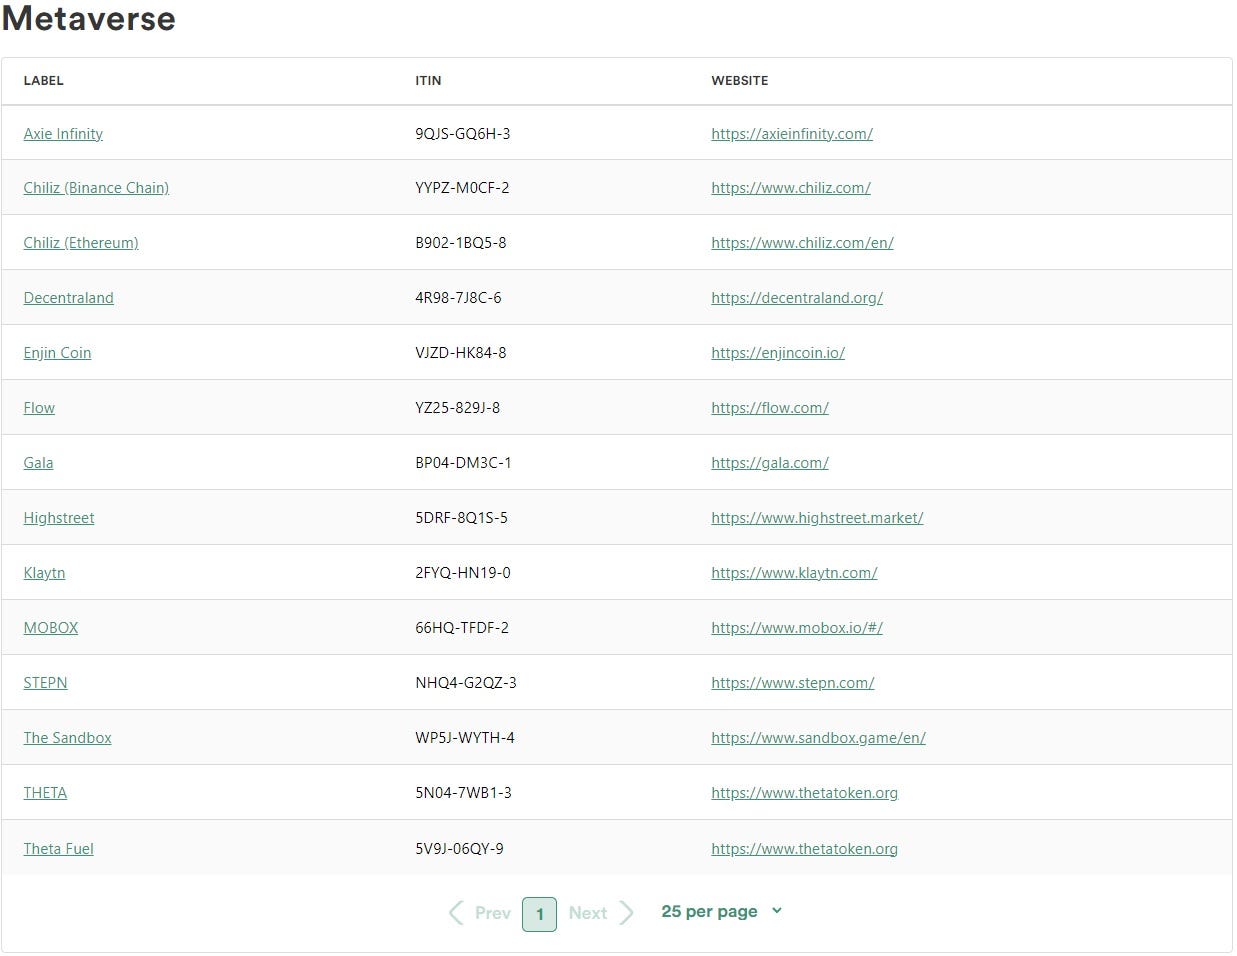Open the Decentraland label link
The width and height of the screenshot is (1237, 956).
(68, 298)
